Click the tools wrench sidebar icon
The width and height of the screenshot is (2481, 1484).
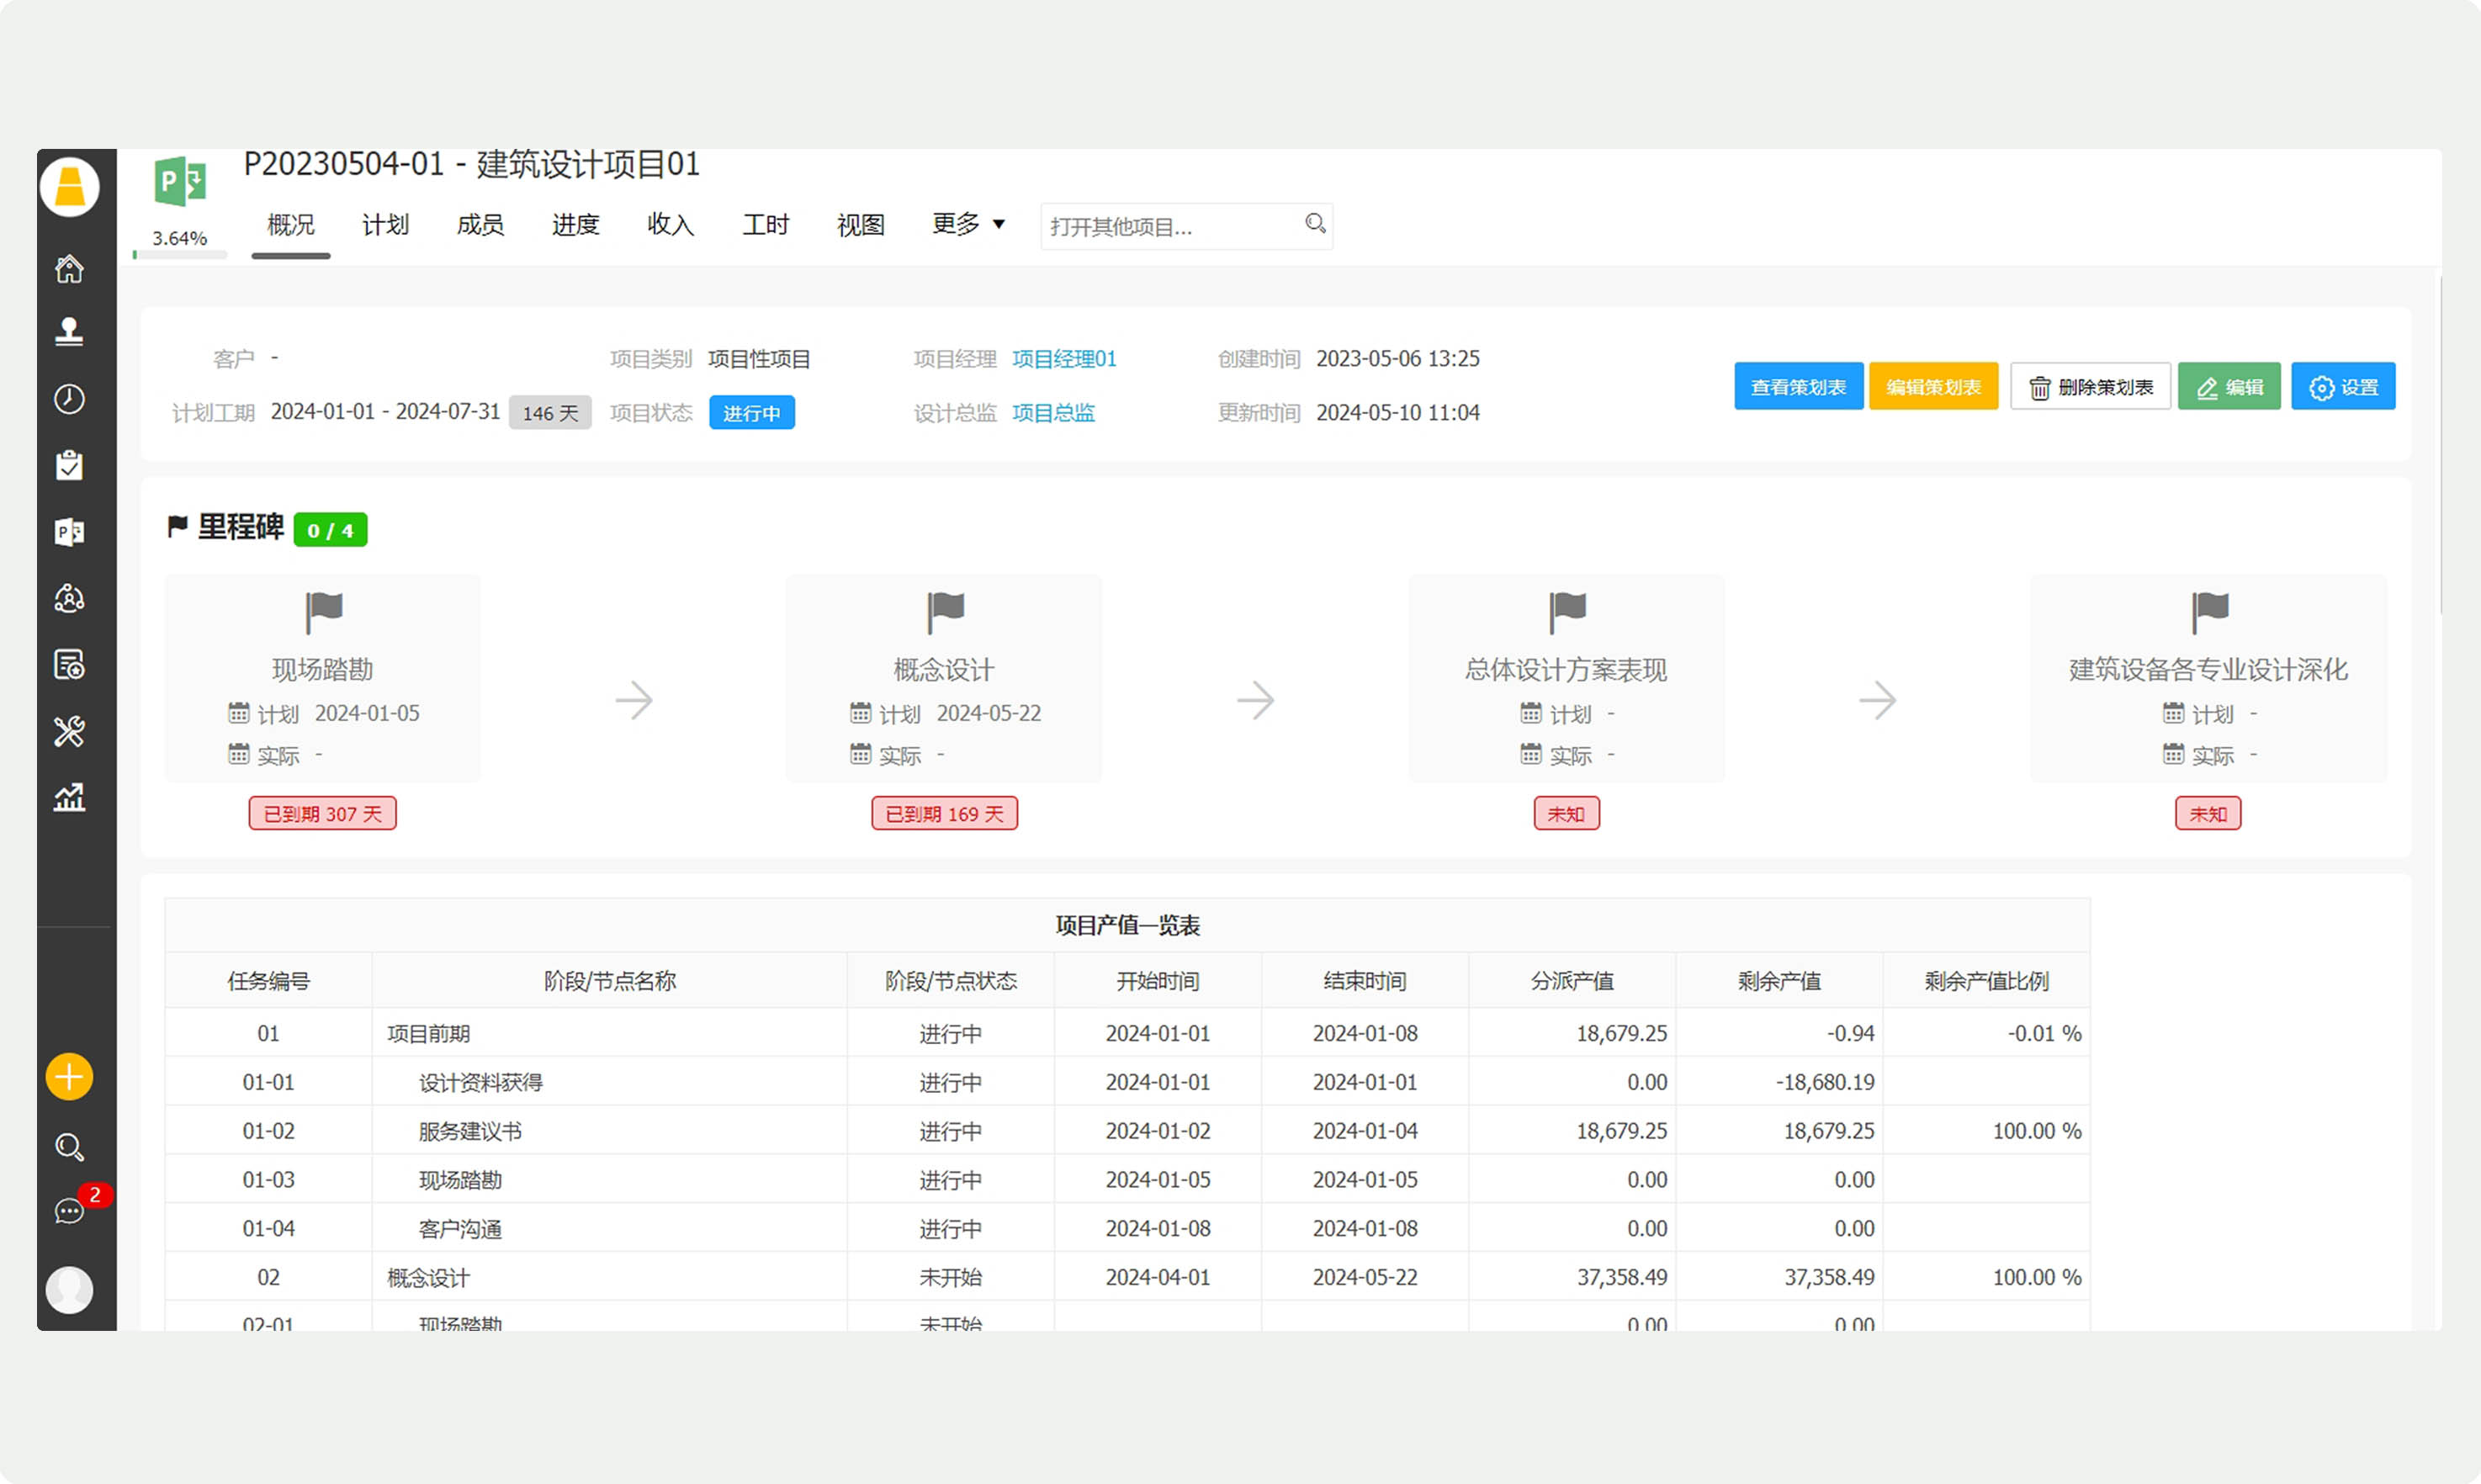[x=69, y=731]
